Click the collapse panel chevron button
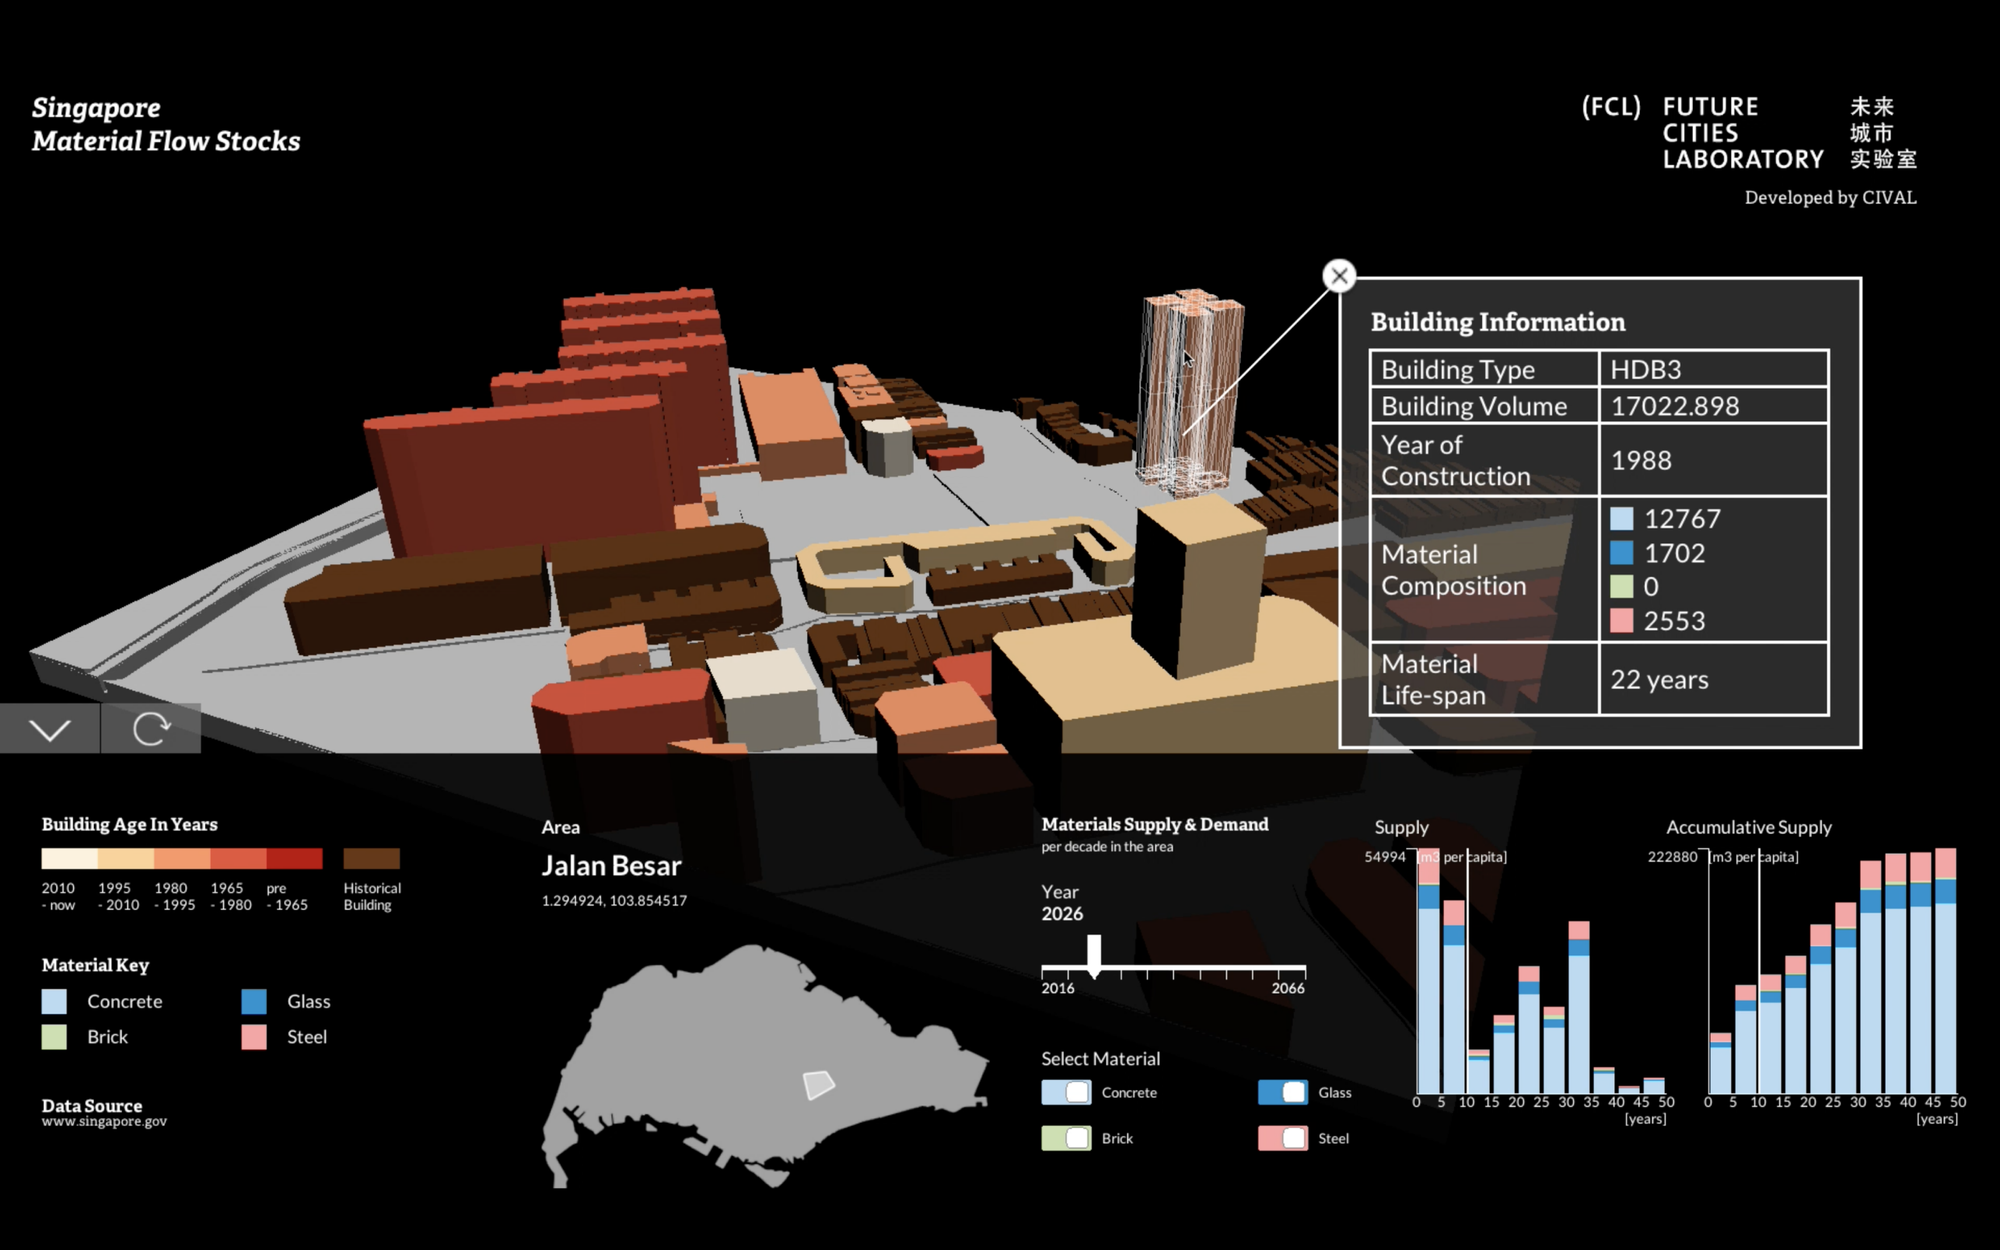 pyautogui.click(x=50, y=729)
